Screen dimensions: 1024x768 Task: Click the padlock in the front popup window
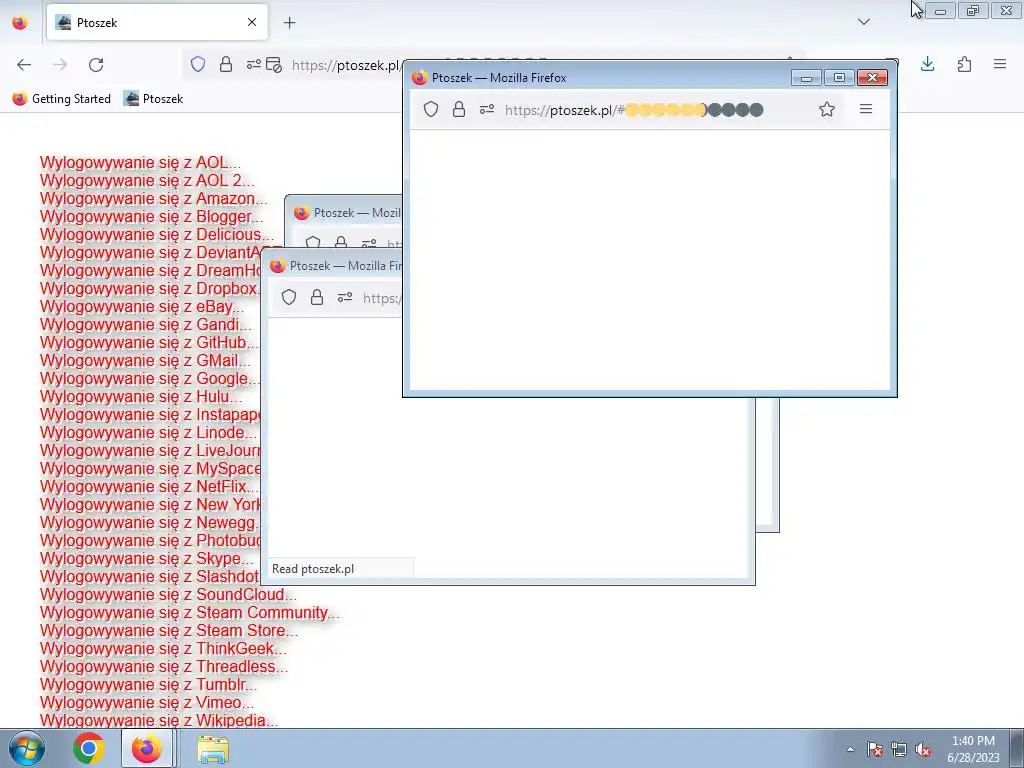click(x=459, y=109)
